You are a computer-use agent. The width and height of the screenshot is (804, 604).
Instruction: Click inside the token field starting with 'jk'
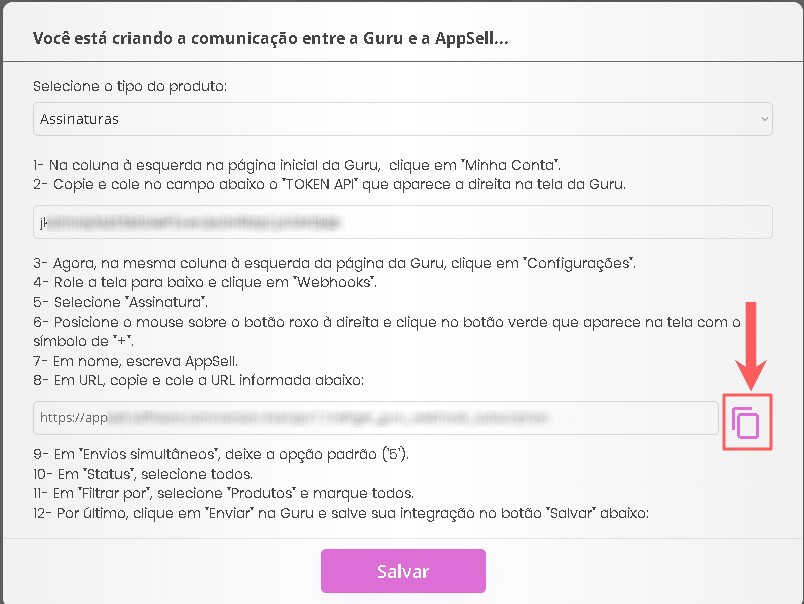tap(400, 221)
